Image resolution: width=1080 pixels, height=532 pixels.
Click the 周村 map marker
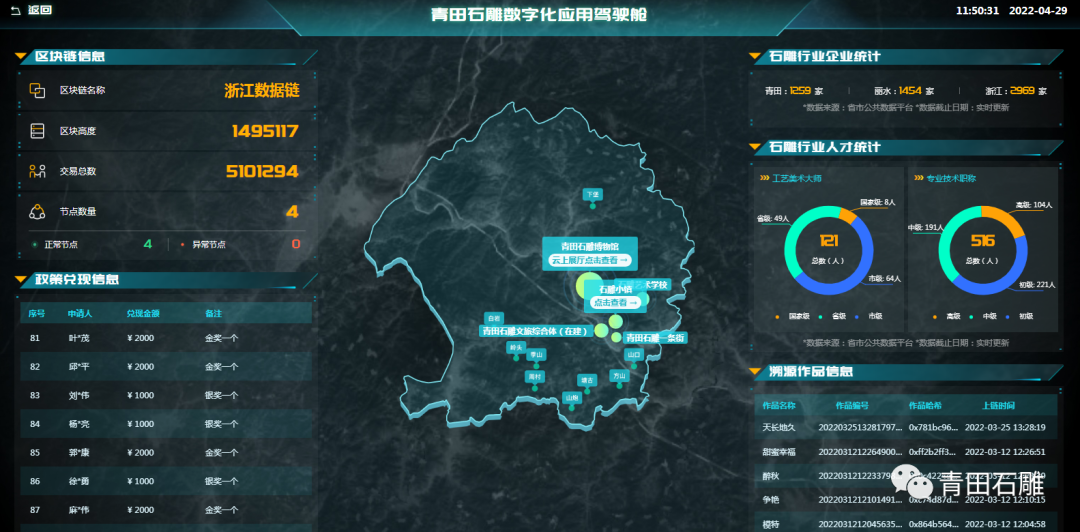point(534,380)
